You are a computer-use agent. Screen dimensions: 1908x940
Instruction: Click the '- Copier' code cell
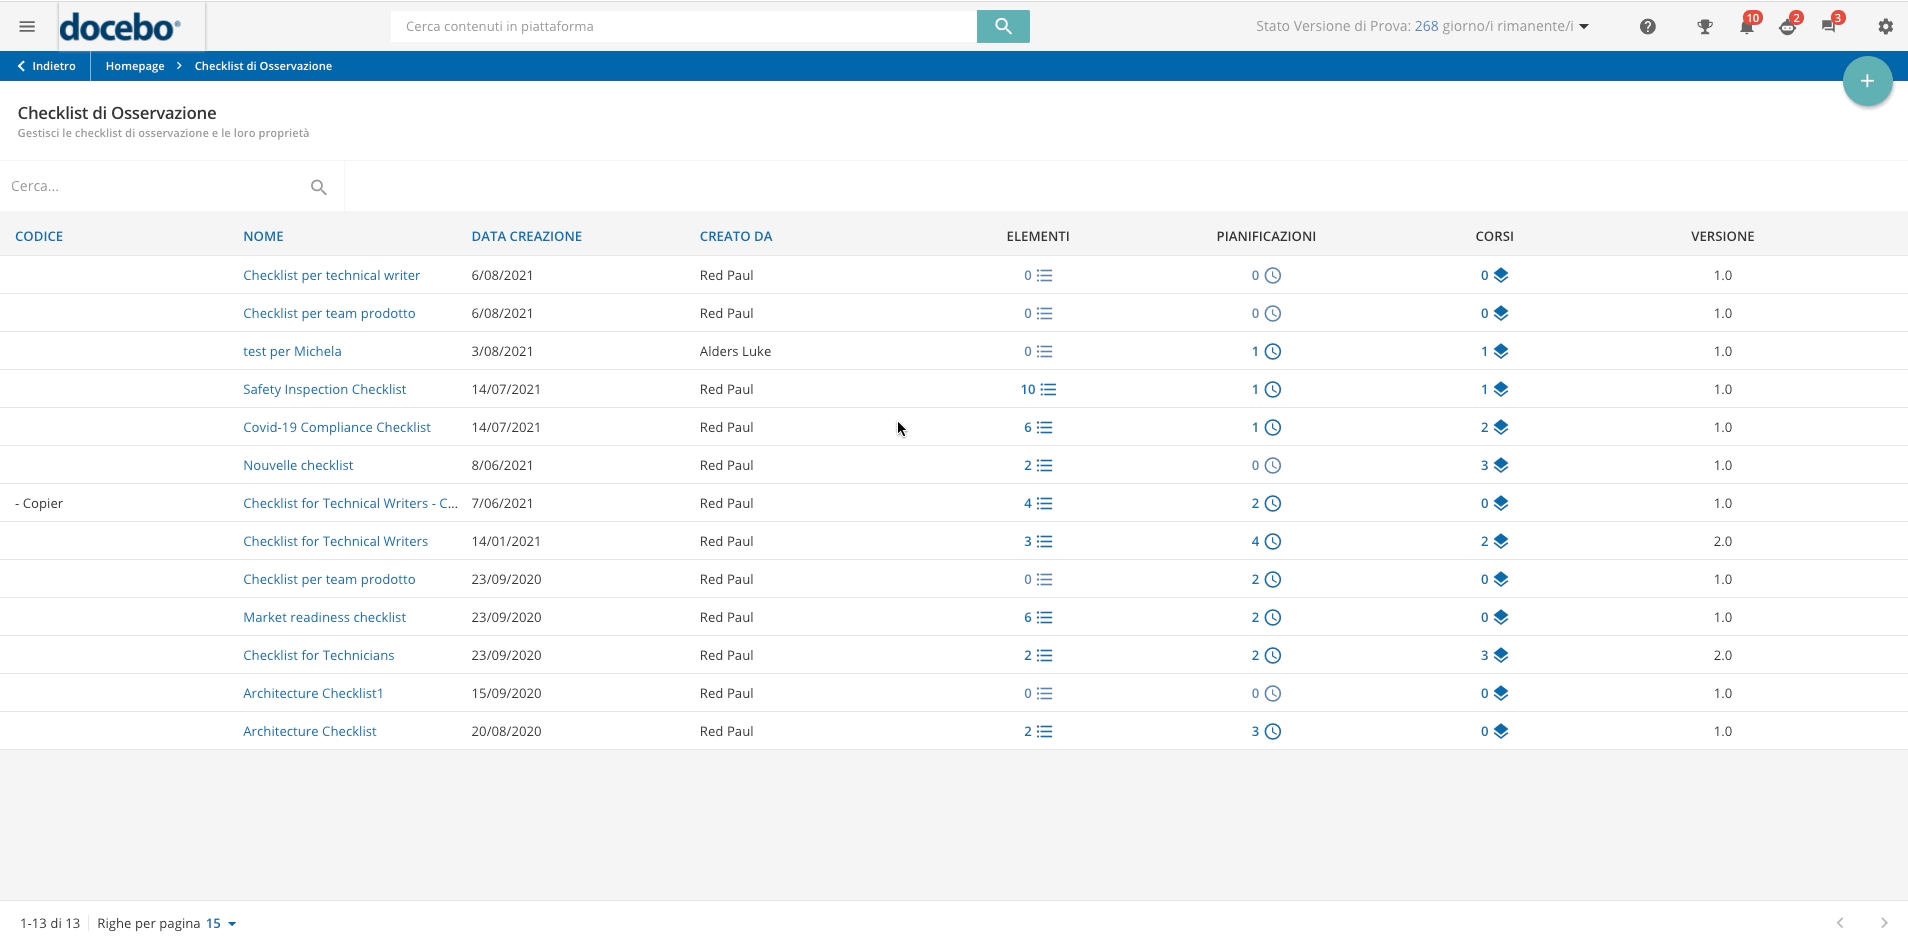point(39,504)
